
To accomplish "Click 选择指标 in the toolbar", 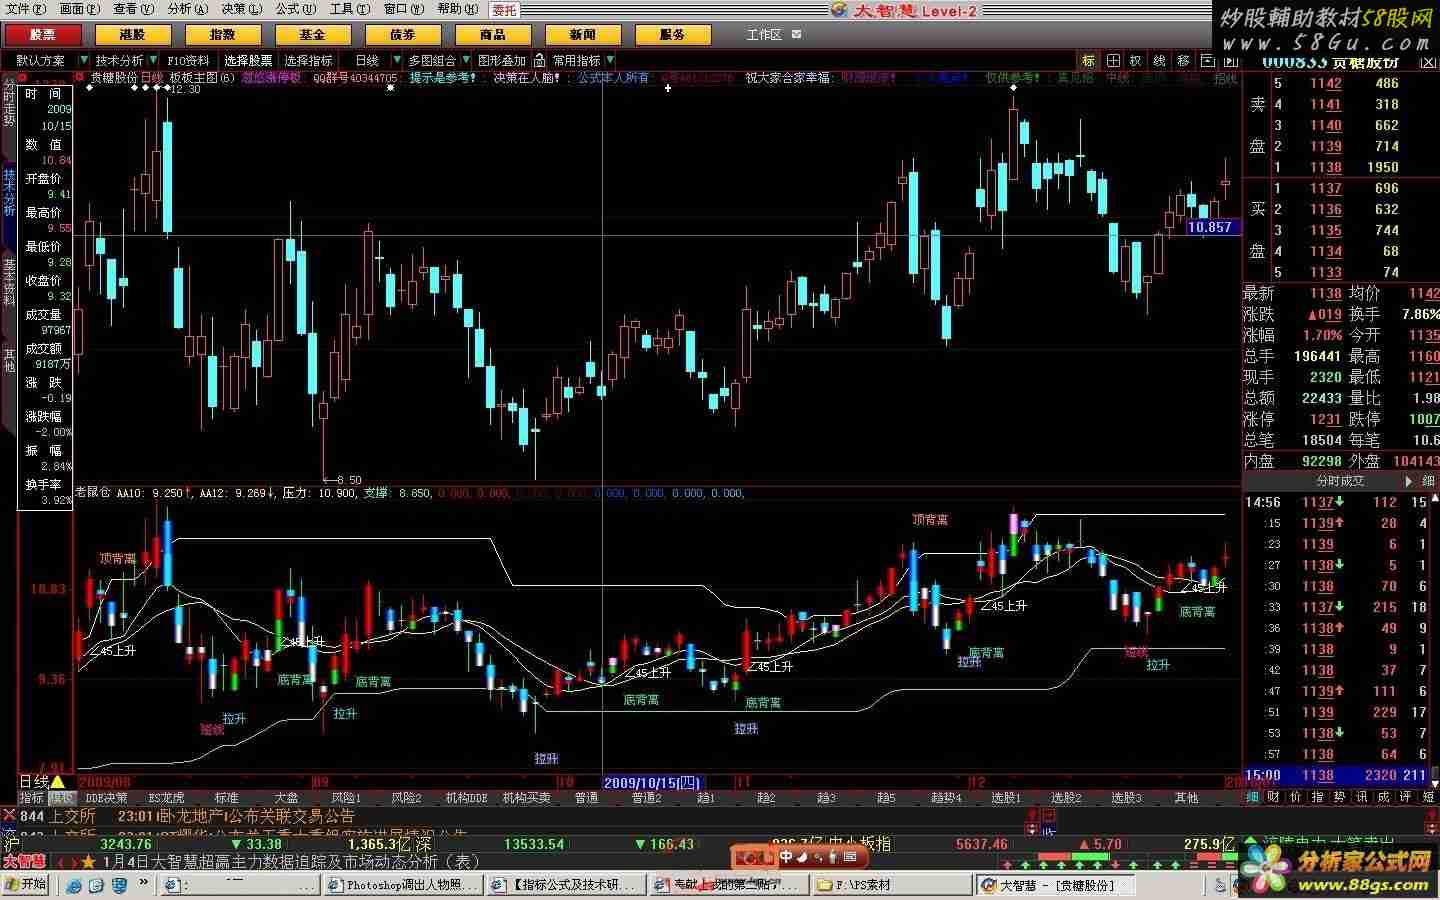I will click(x=309, y=61).
